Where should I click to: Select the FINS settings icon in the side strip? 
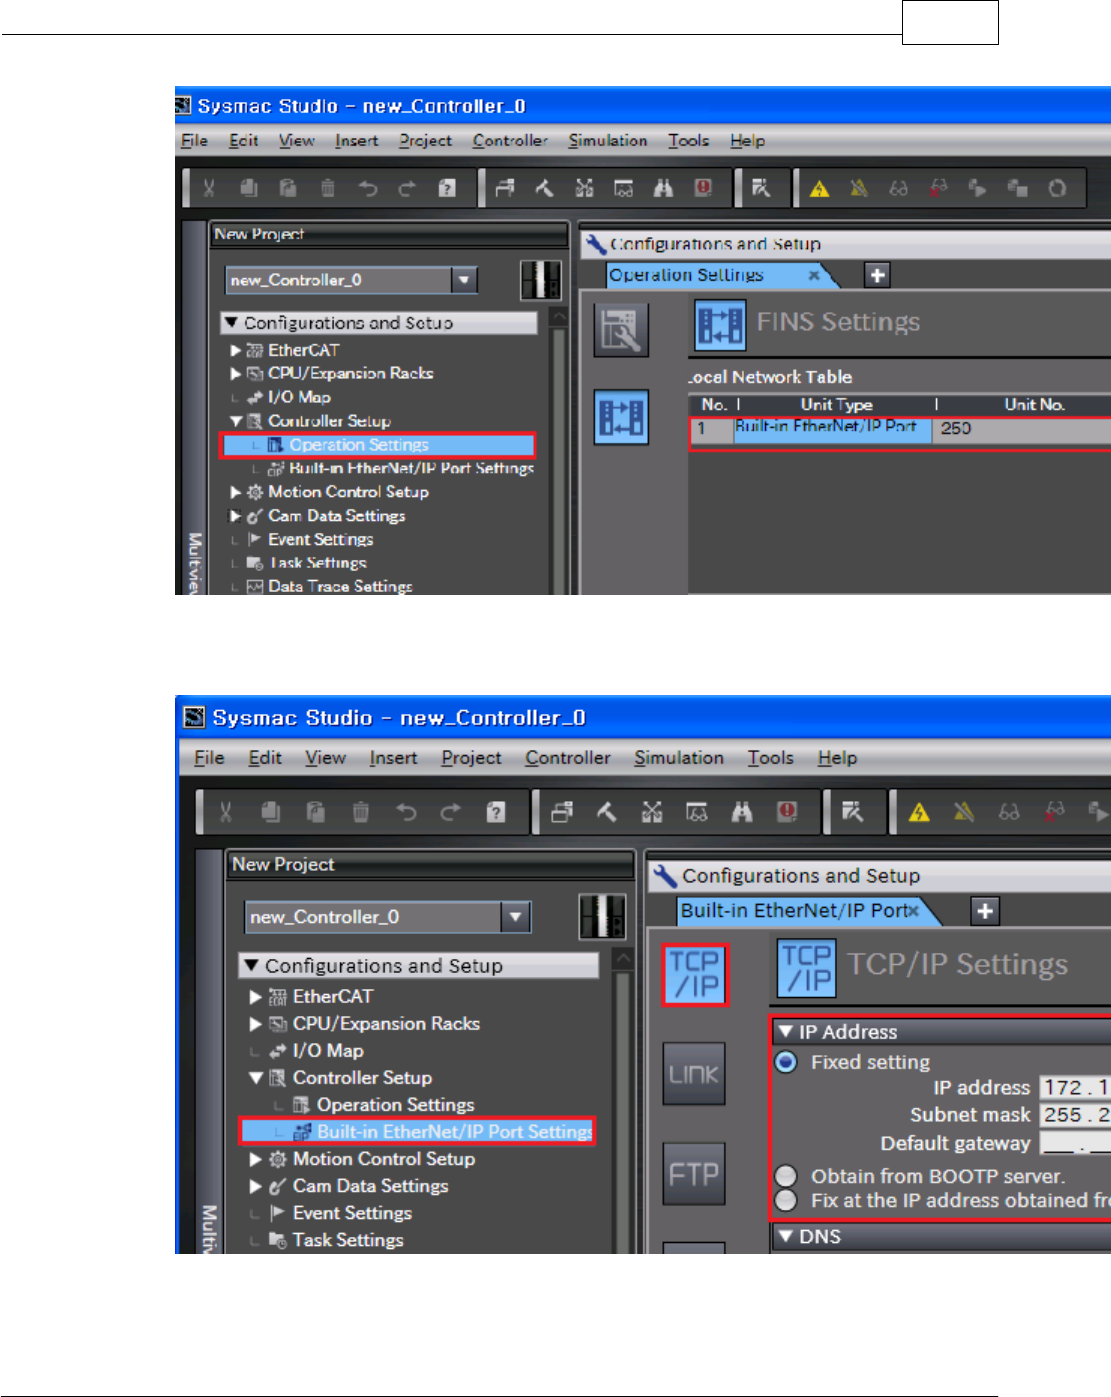tap(622, 418)
